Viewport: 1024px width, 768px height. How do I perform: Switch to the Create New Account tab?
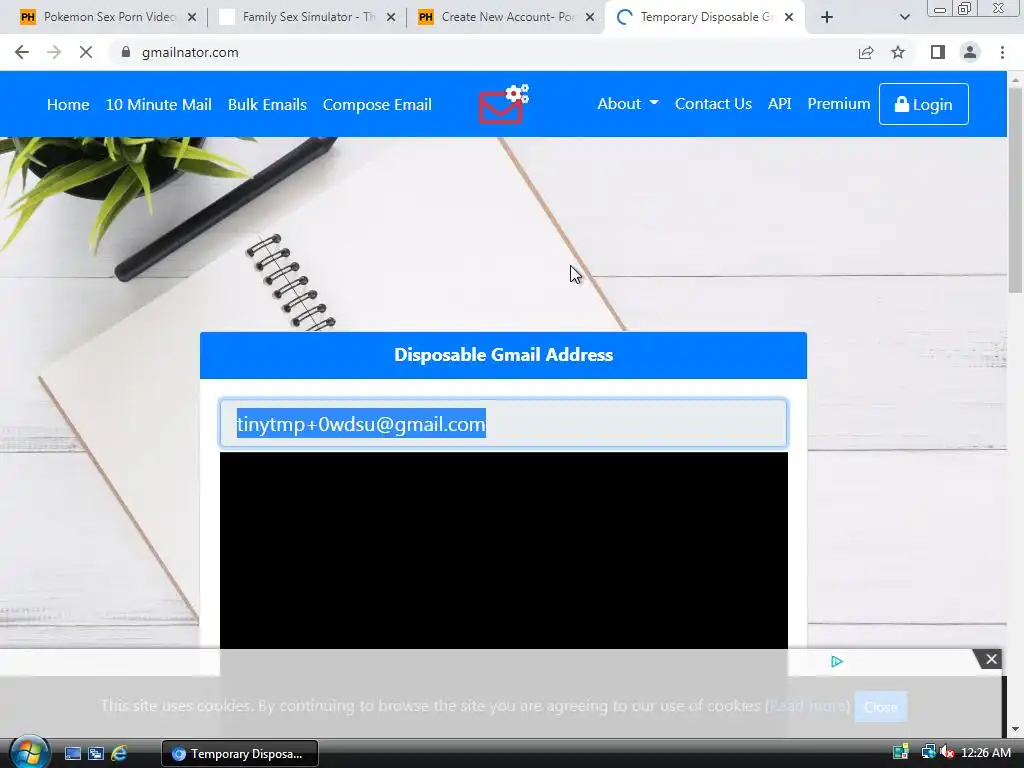[507, 17]
